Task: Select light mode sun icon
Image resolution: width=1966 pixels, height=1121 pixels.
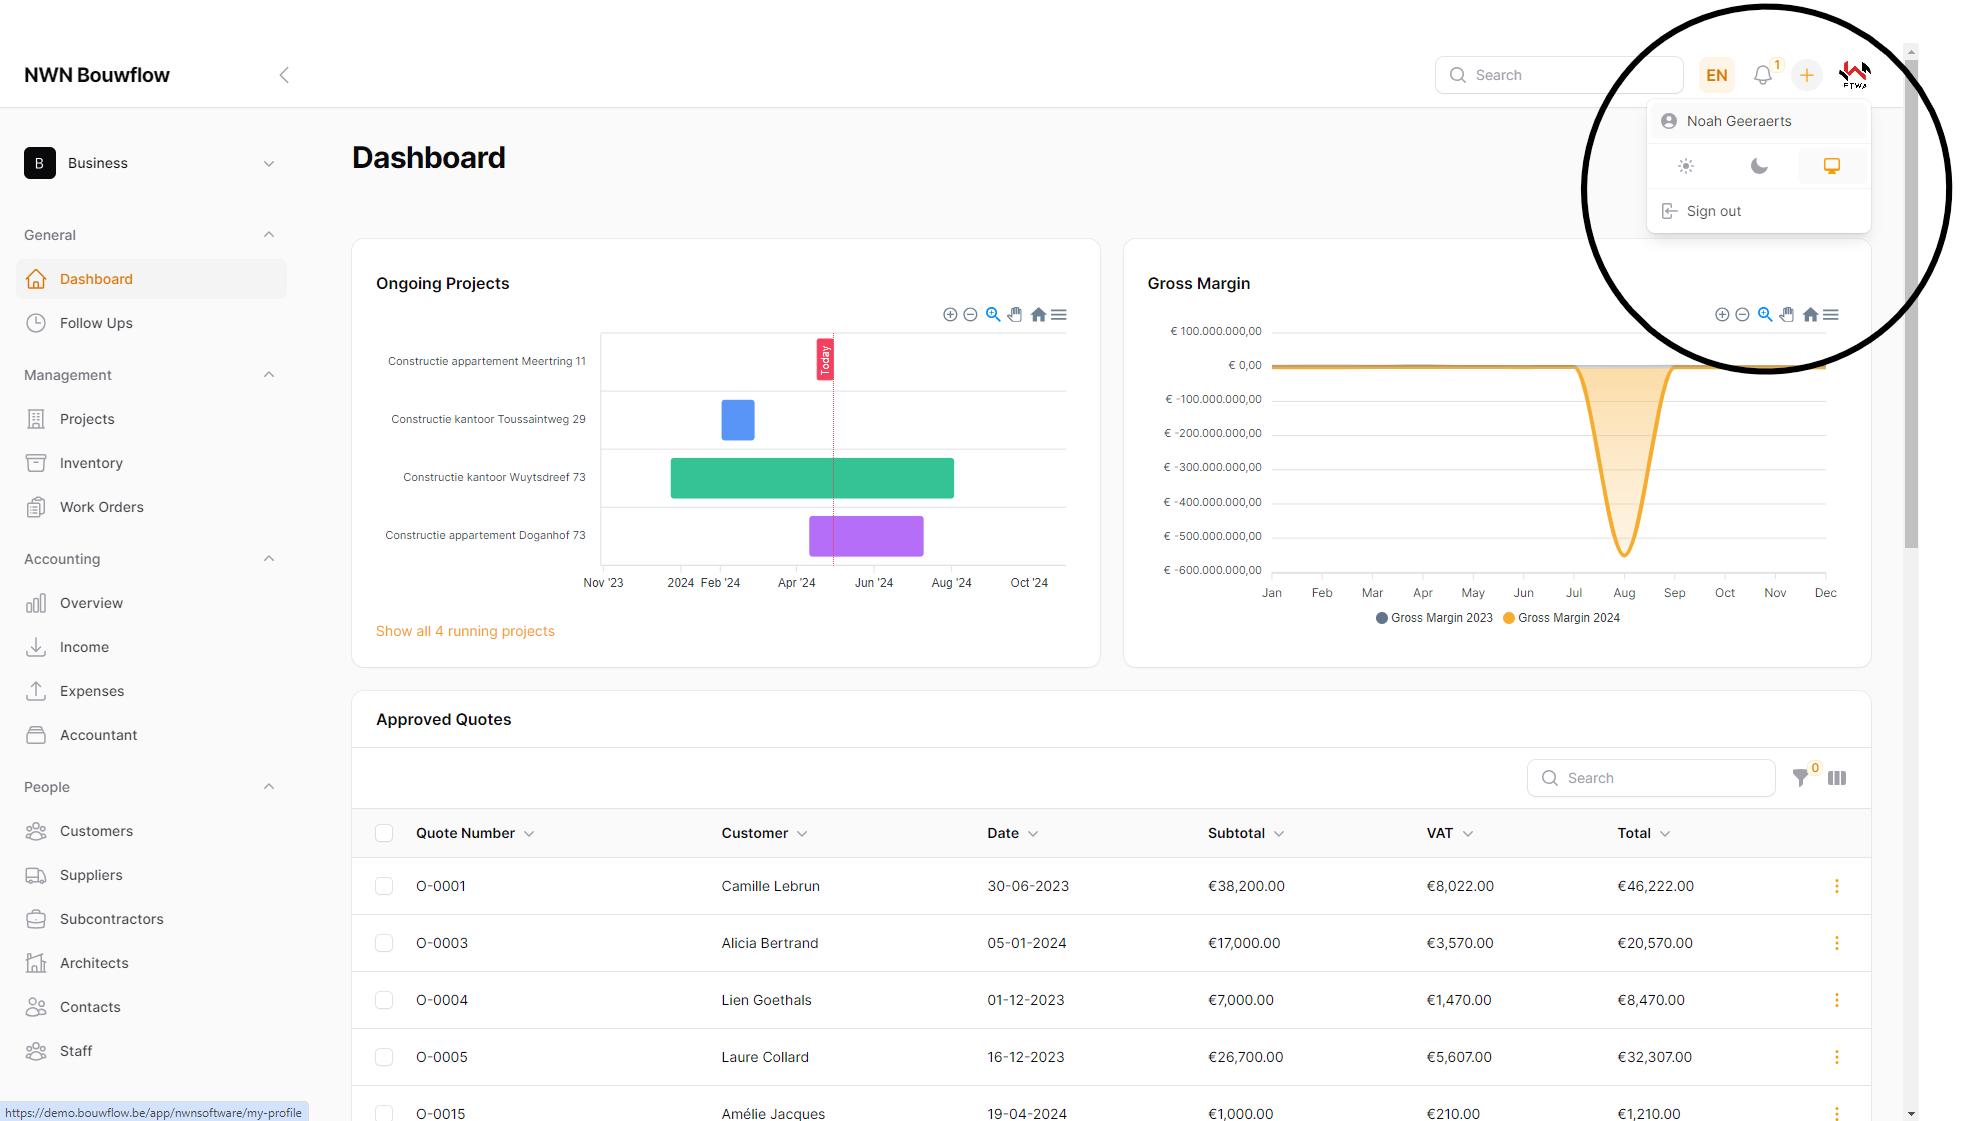Action: click(x=1686, y=166)
